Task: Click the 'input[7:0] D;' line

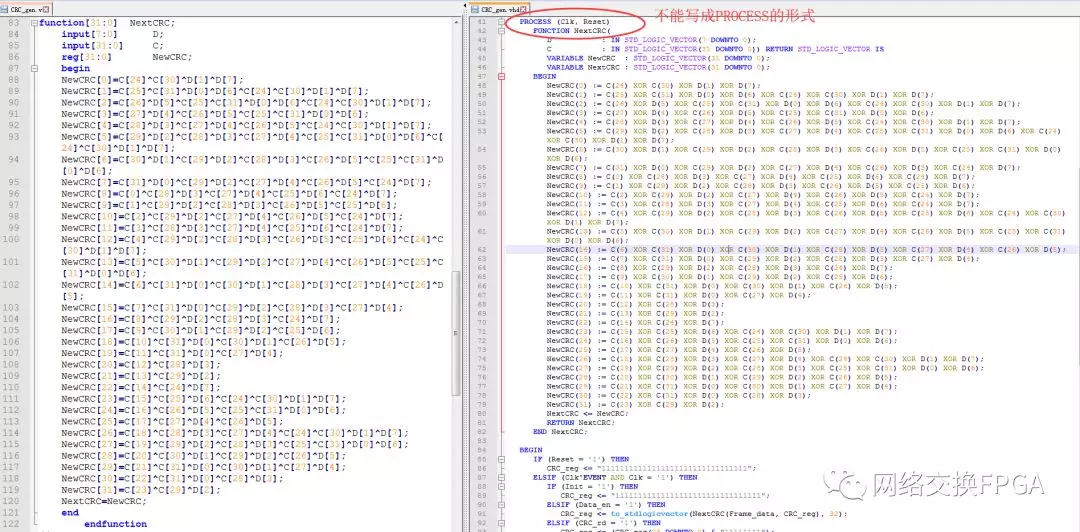Action: click(x=113, y=34)
